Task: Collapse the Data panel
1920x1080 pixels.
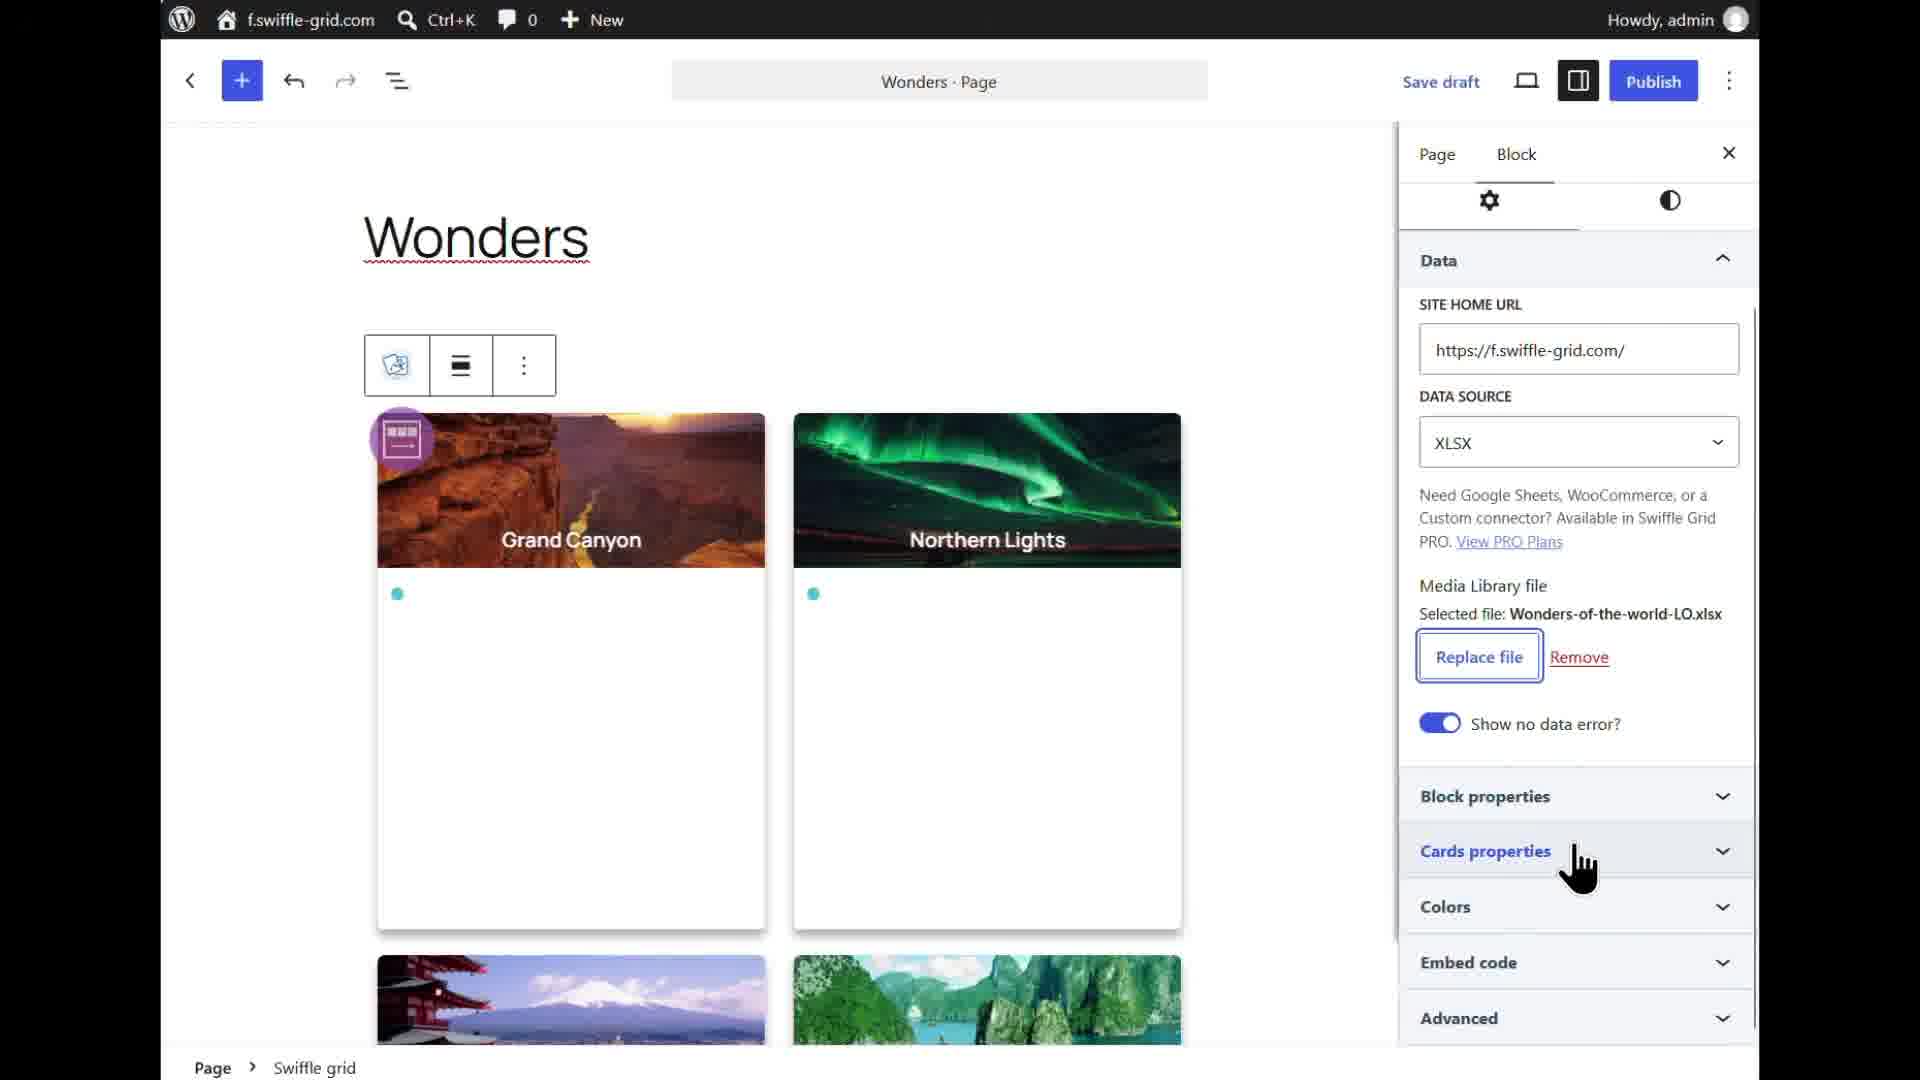Action: 1578,260
